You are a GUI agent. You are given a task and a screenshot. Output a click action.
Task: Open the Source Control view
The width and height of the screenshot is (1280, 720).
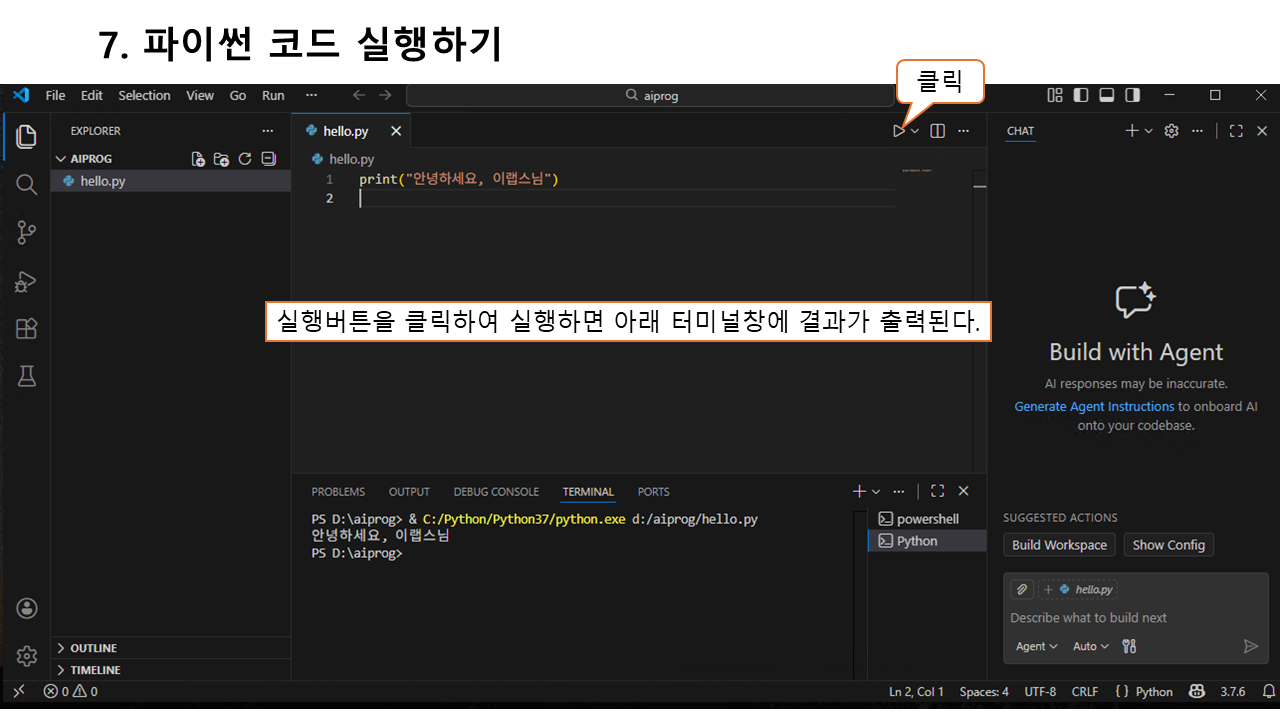point(27,233)
